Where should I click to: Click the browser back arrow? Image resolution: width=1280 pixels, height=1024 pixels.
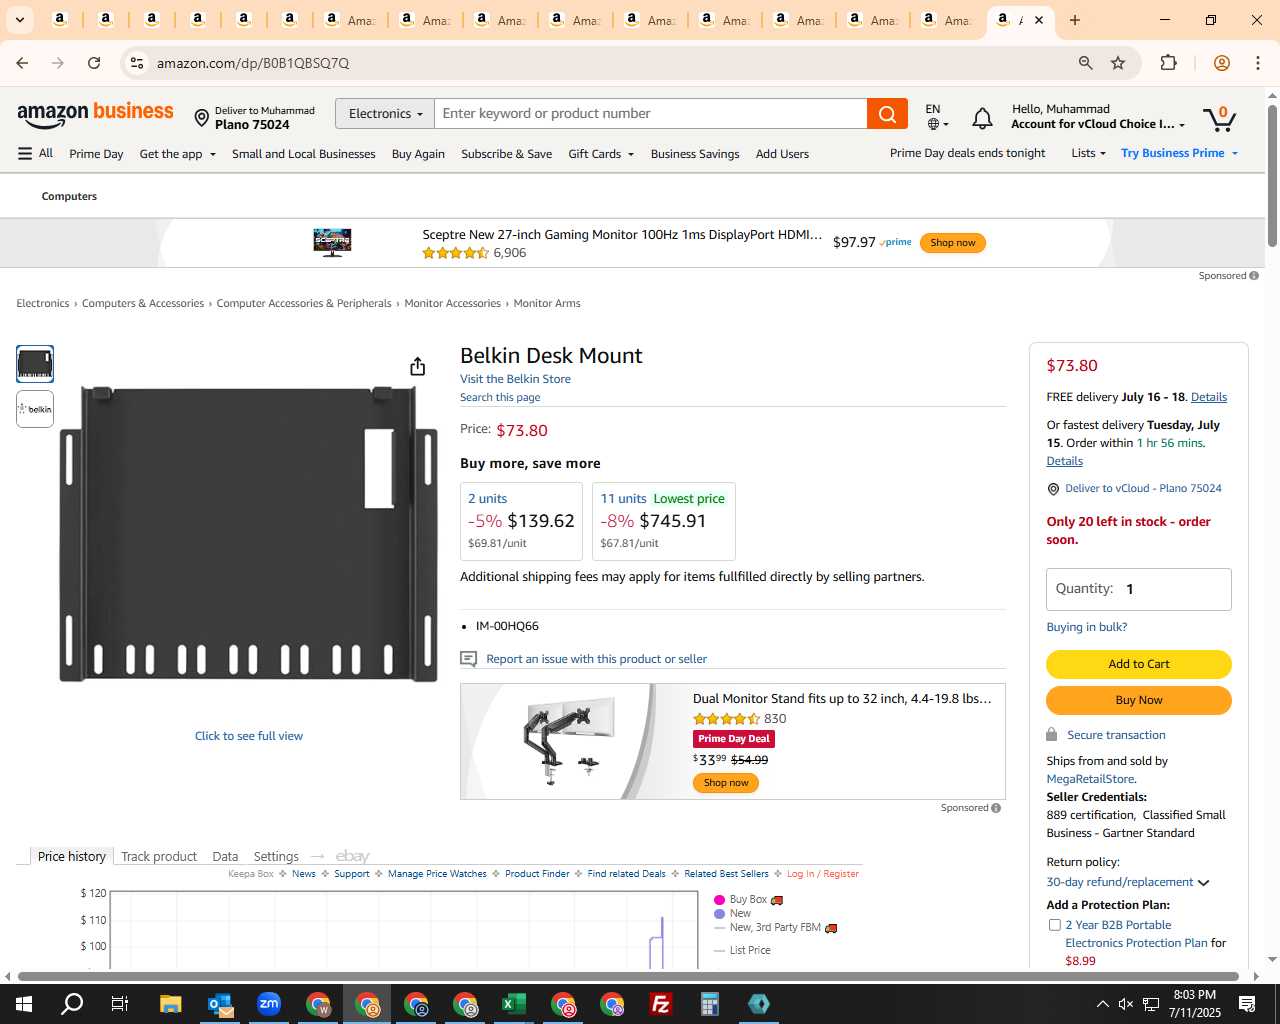point(22,63)
